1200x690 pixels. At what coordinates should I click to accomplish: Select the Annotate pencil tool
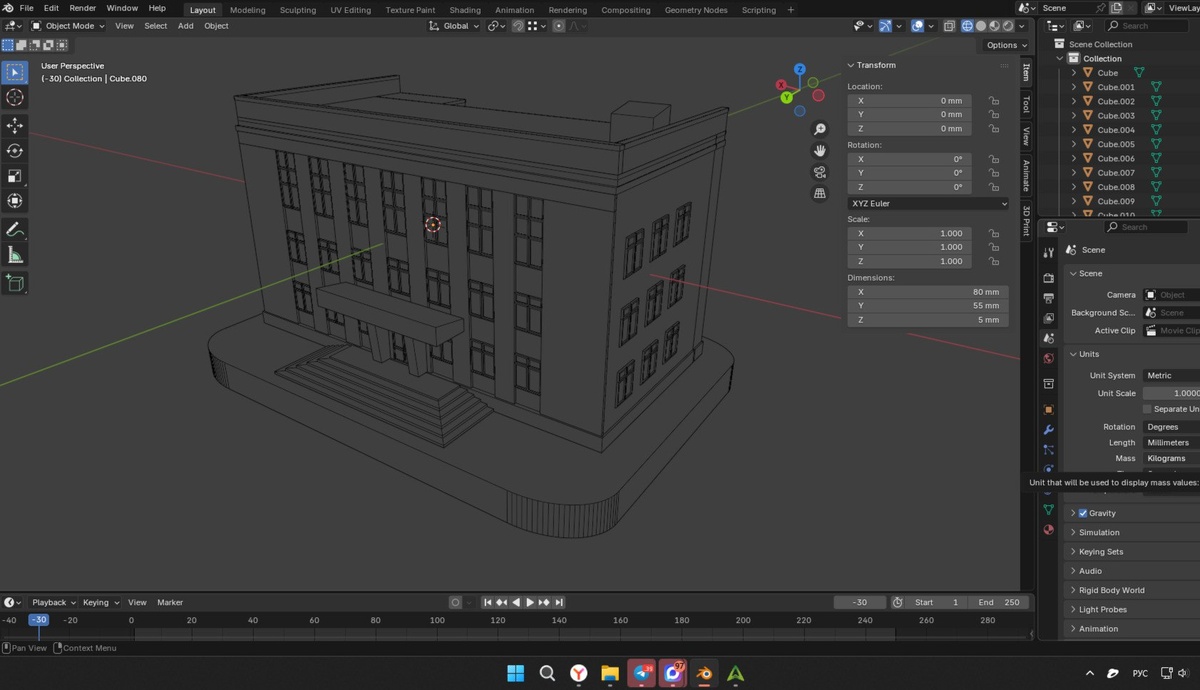[x=15, y=230]
